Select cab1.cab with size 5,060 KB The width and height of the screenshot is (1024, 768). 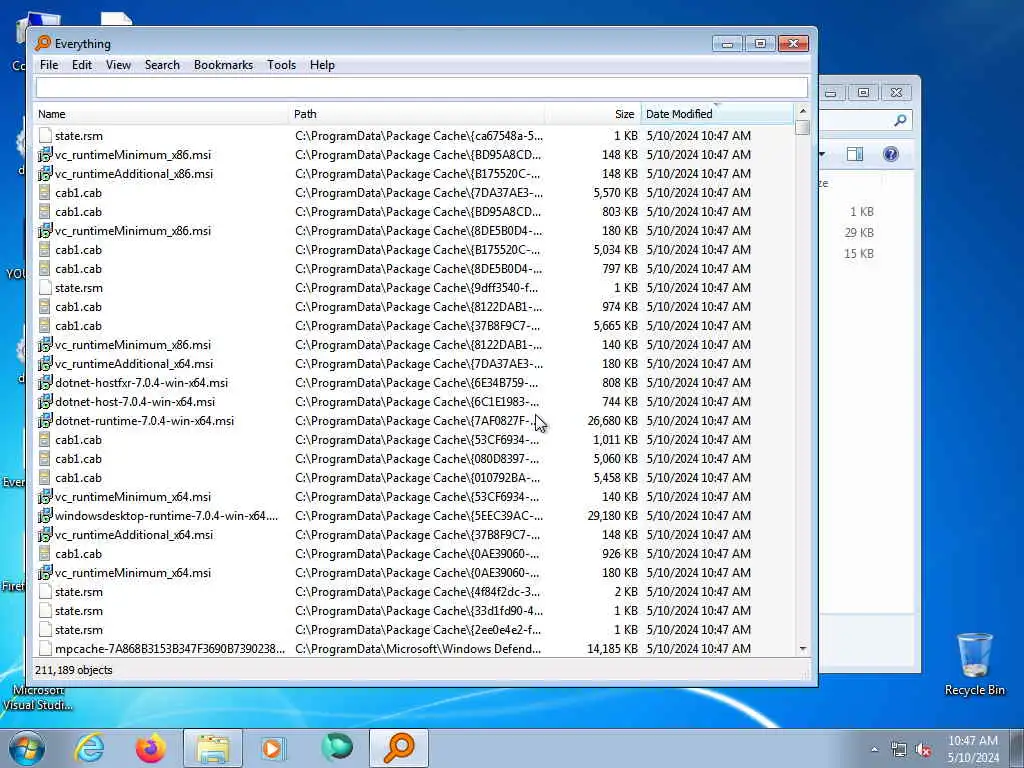[x=78, y=458]
